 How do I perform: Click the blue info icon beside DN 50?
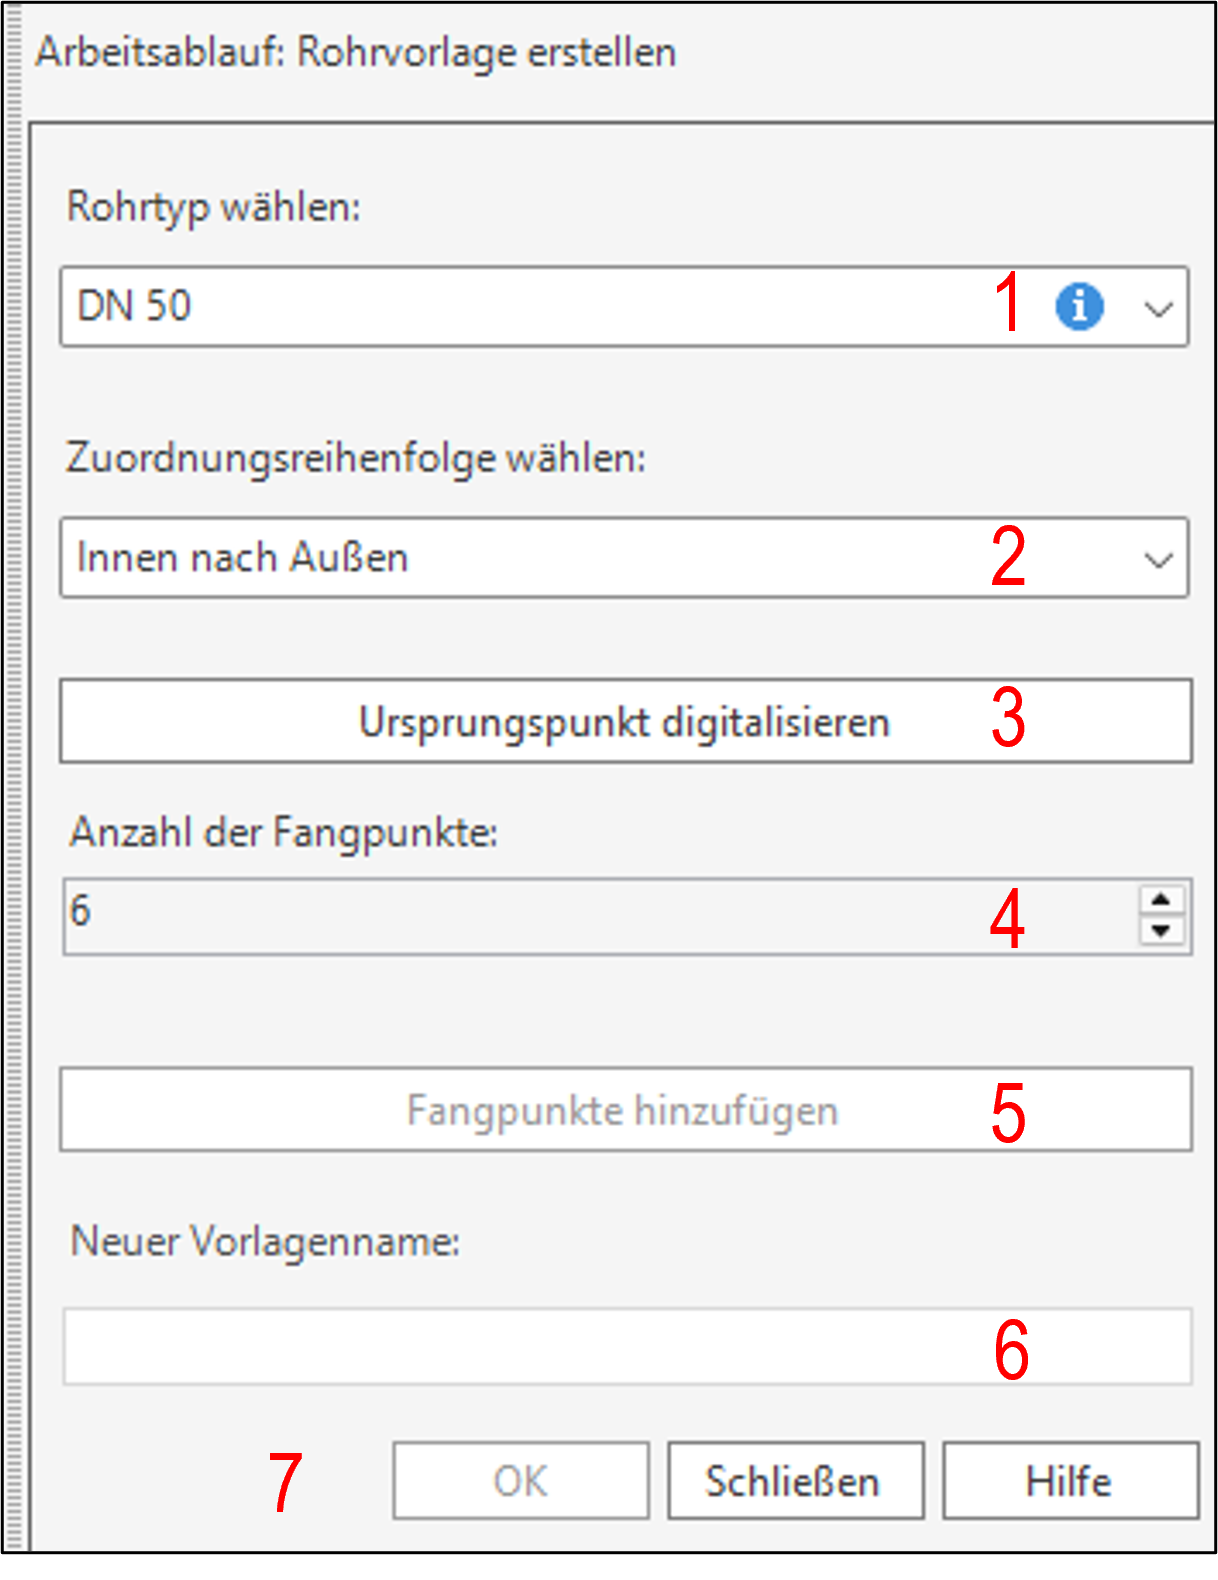point(1080,307)
